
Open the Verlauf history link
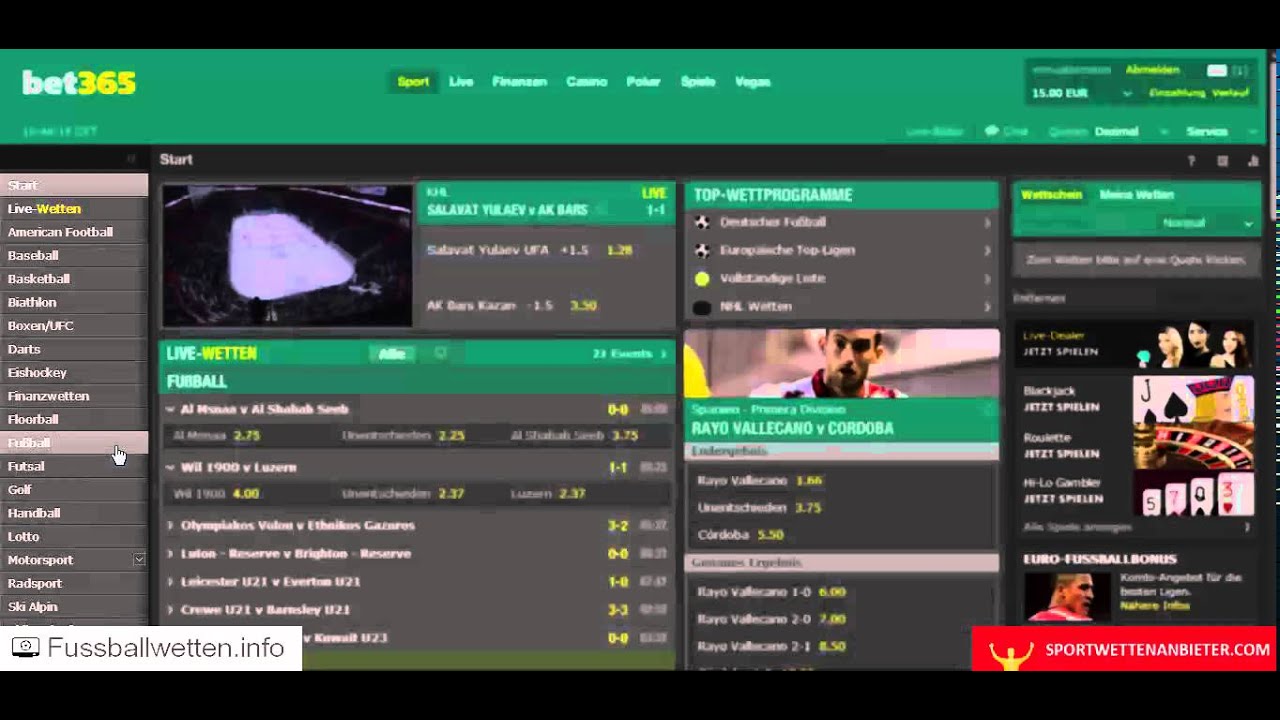pyautogui.click(x=1230, y=93)
